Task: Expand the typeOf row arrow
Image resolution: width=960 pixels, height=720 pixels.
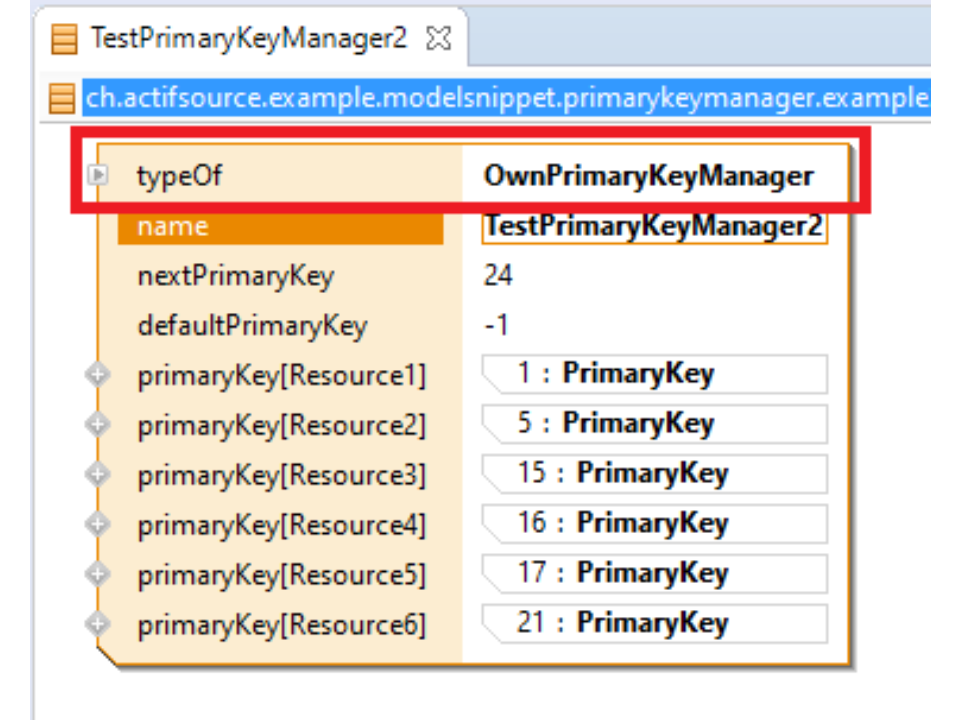Action: 97,176
